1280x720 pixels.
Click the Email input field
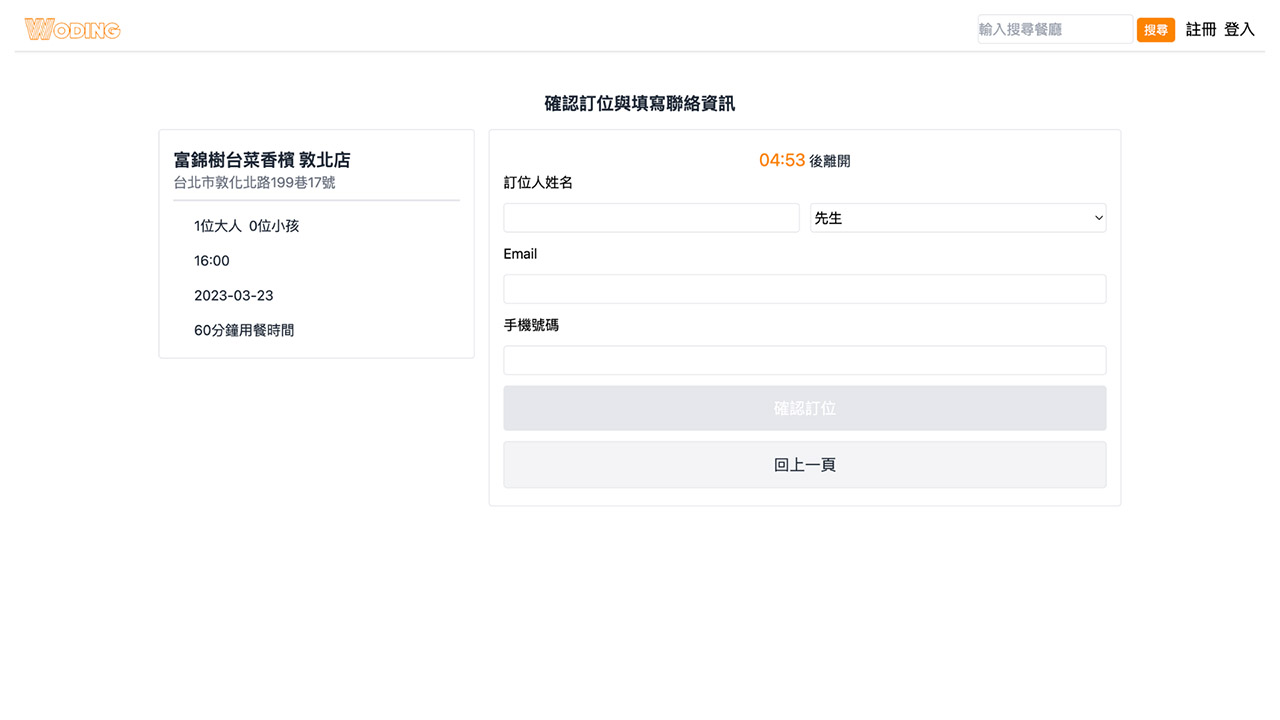(804, 289)
